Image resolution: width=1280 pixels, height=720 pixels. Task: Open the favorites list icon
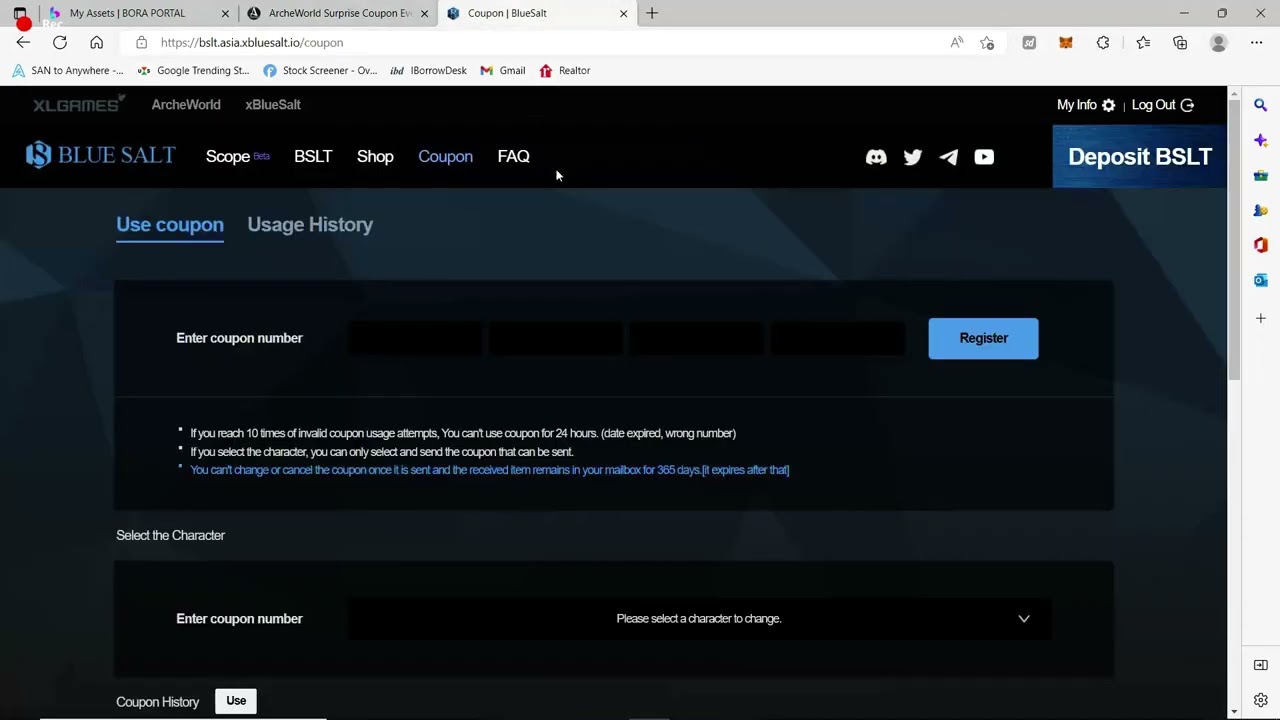(x=1143, y=42)
